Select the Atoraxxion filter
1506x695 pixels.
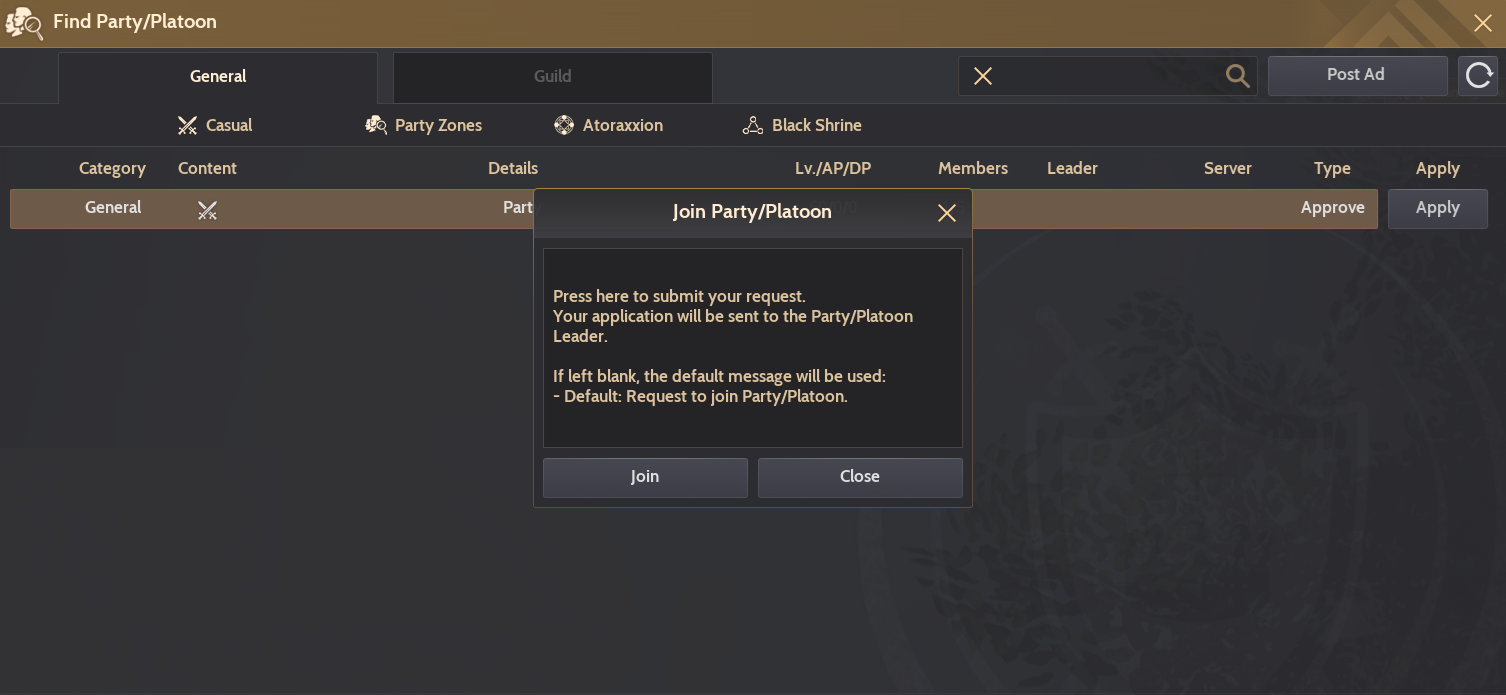[608, 126]
